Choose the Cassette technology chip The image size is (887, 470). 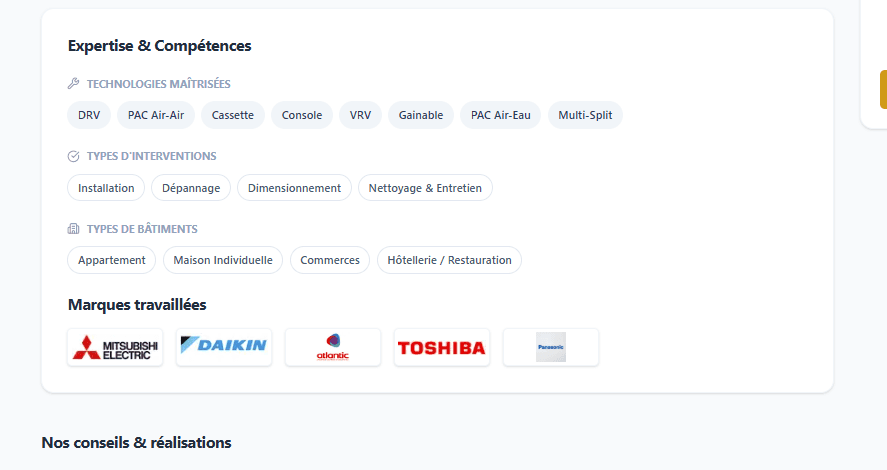pyautogui.click(x=233, y=115)
